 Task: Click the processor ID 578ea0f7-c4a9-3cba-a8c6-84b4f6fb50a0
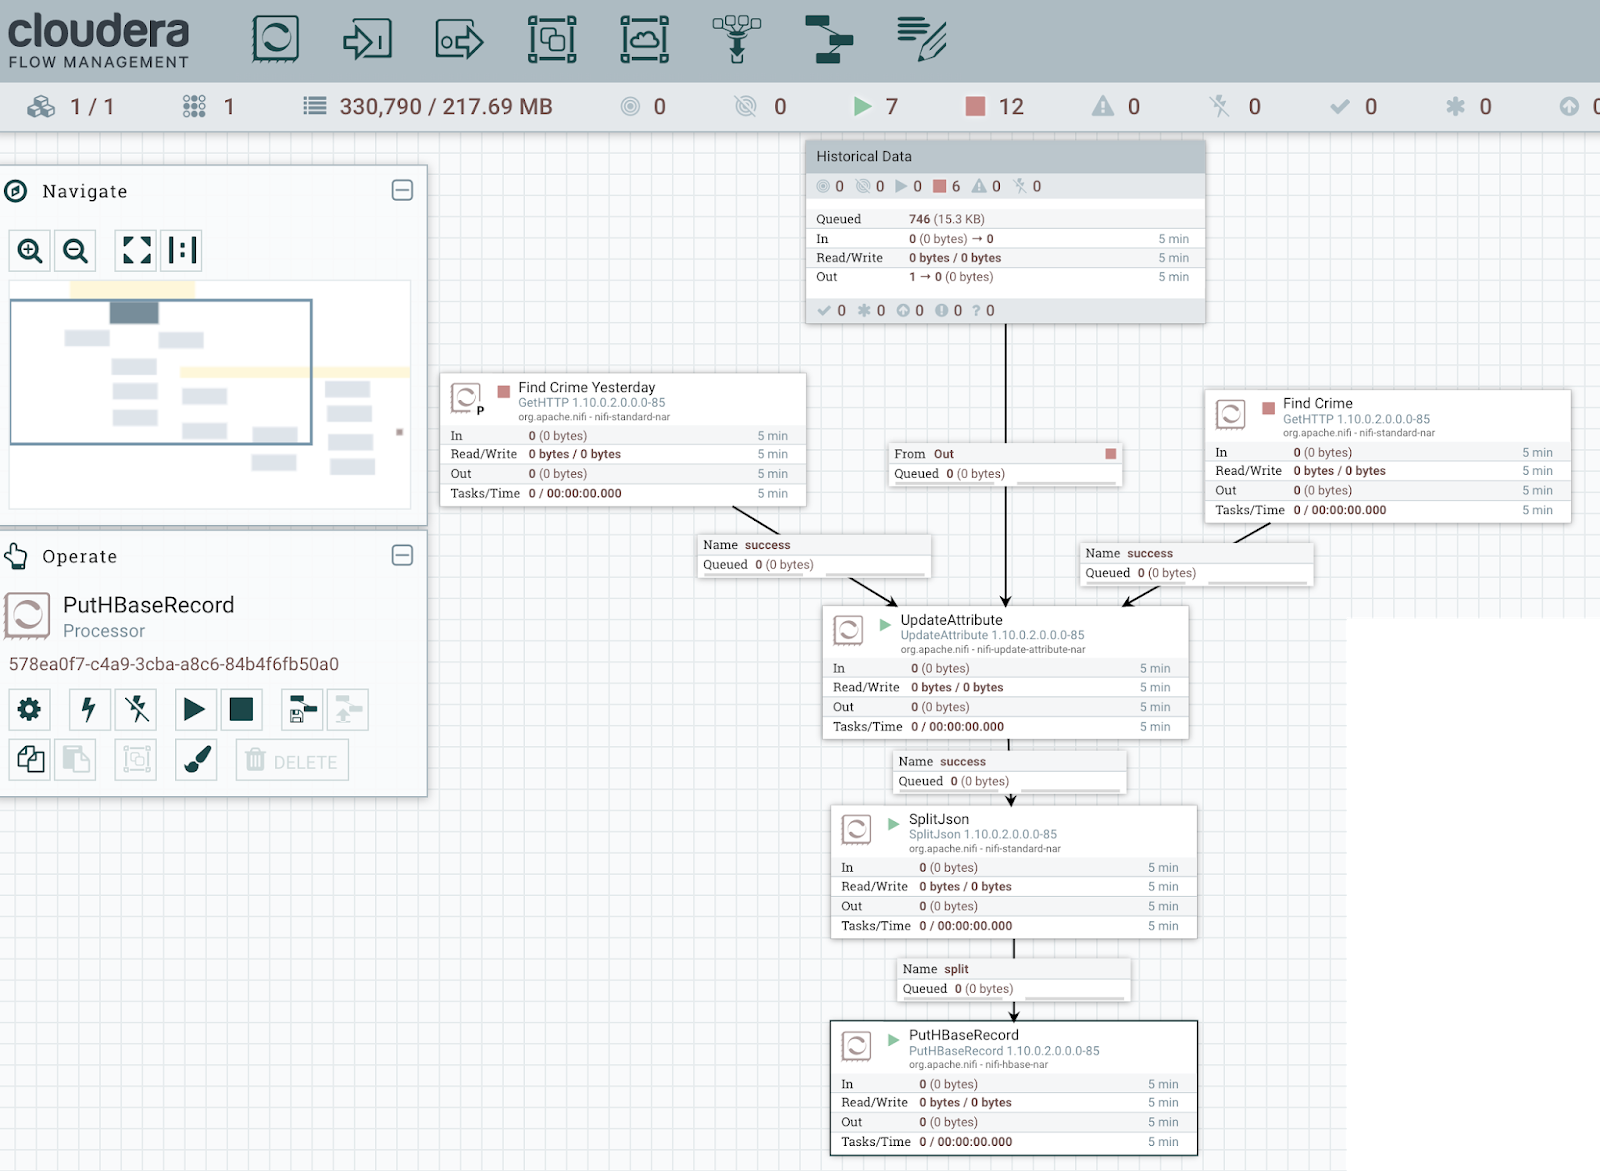tap(174, 664)
